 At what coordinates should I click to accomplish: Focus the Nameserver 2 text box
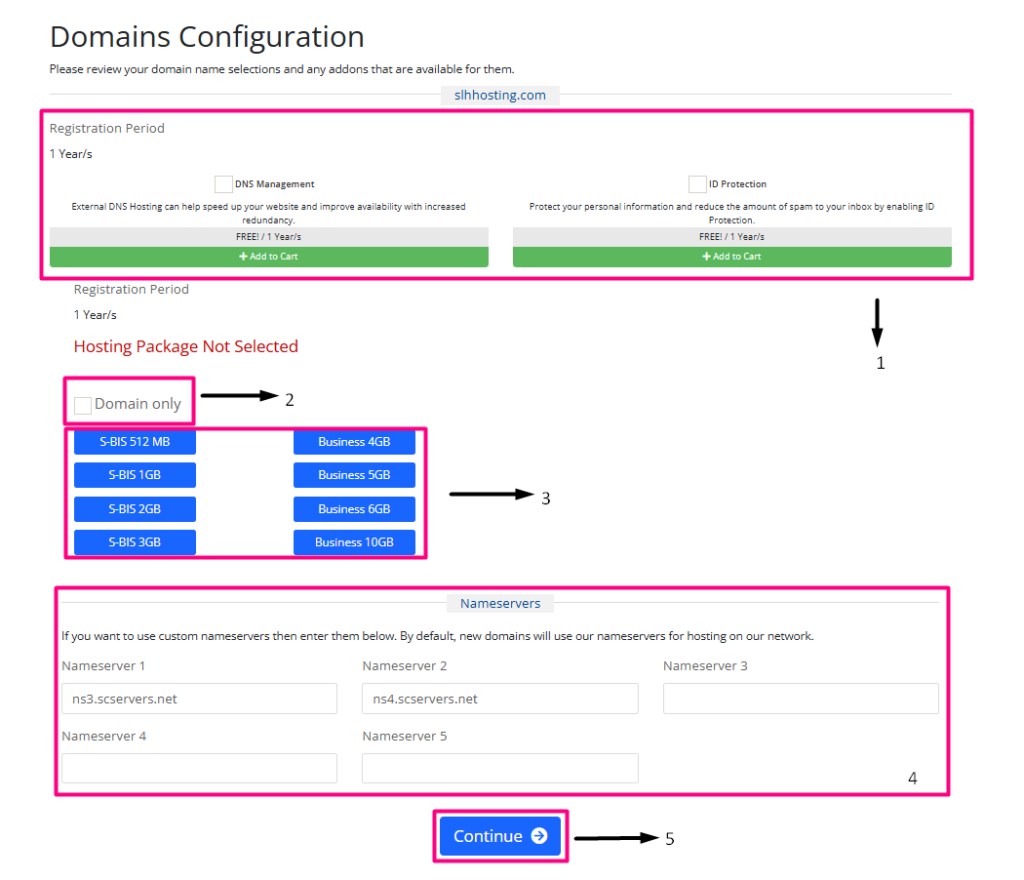500,699
